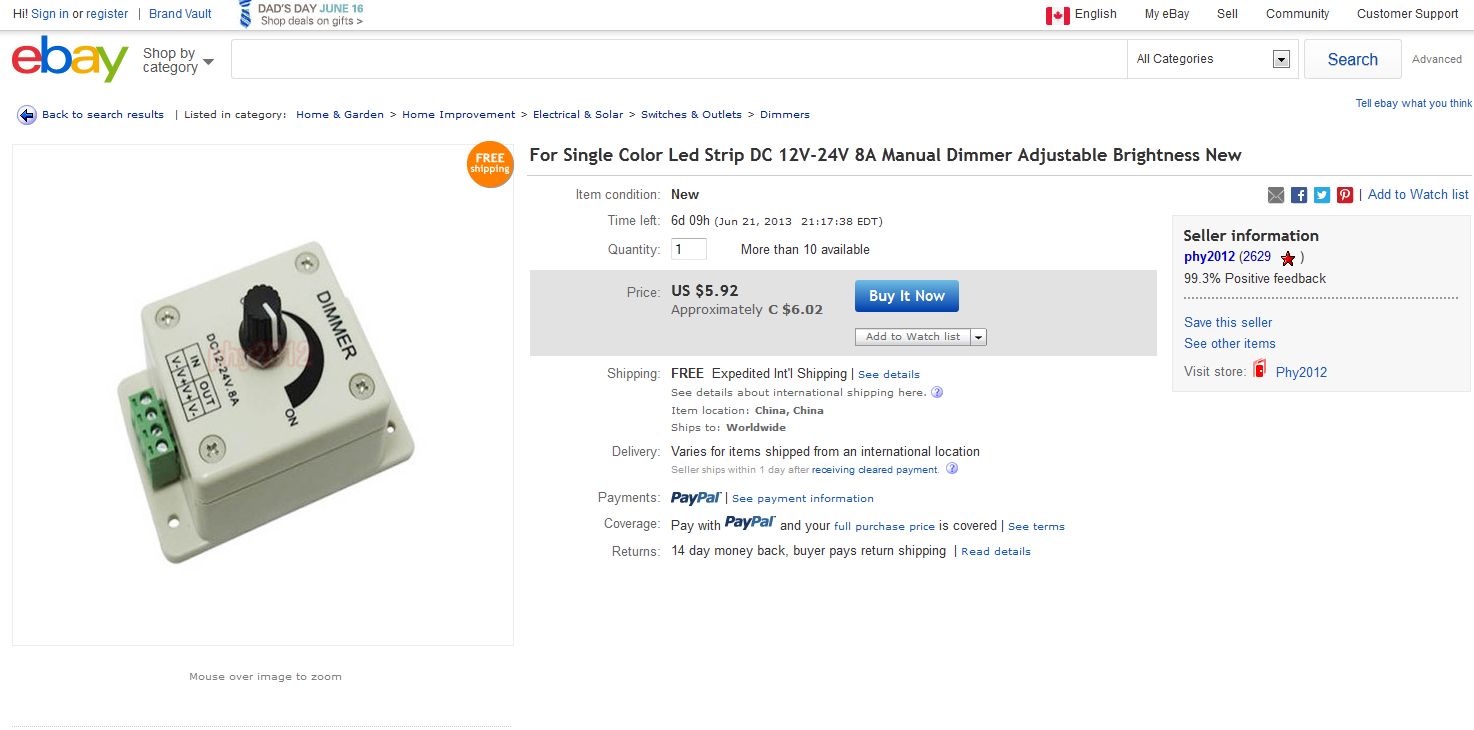This screenshot has width=1474, height=730.
Task: Open the See other items link
Action: coord(1229,343)
